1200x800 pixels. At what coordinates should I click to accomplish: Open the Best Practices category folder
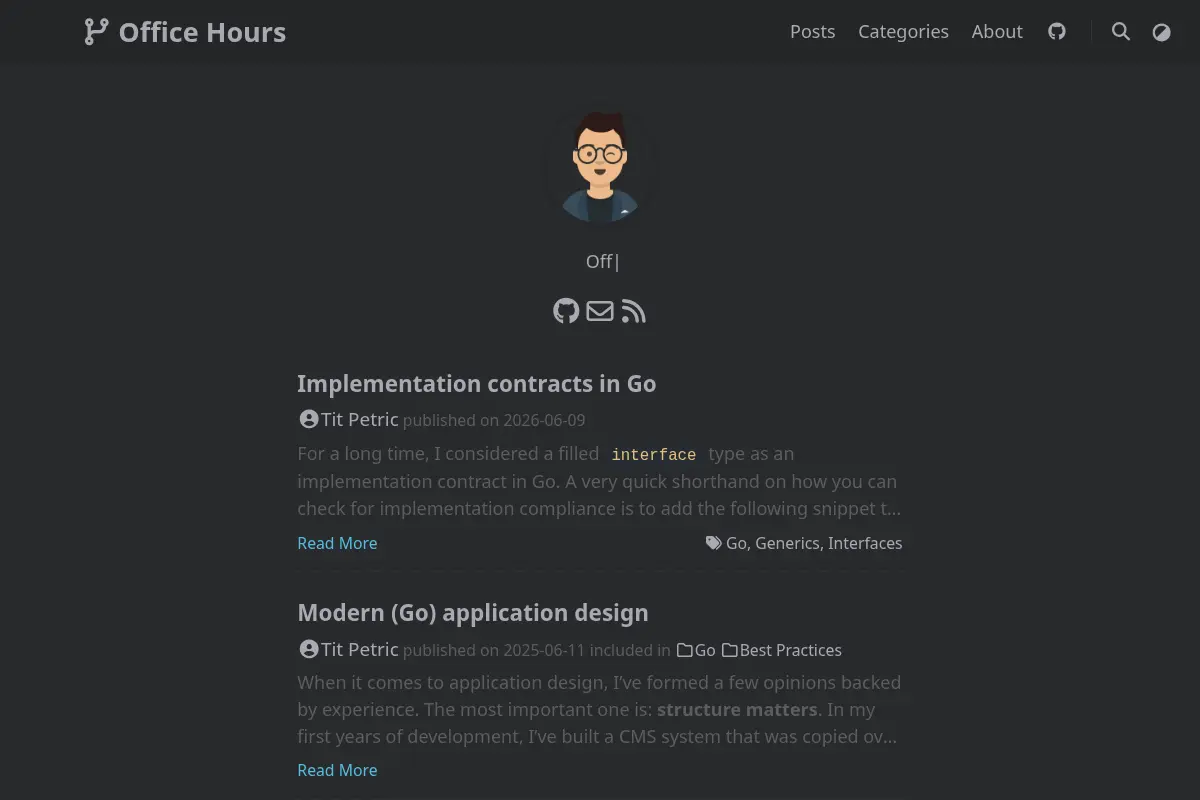coord(782,650)
